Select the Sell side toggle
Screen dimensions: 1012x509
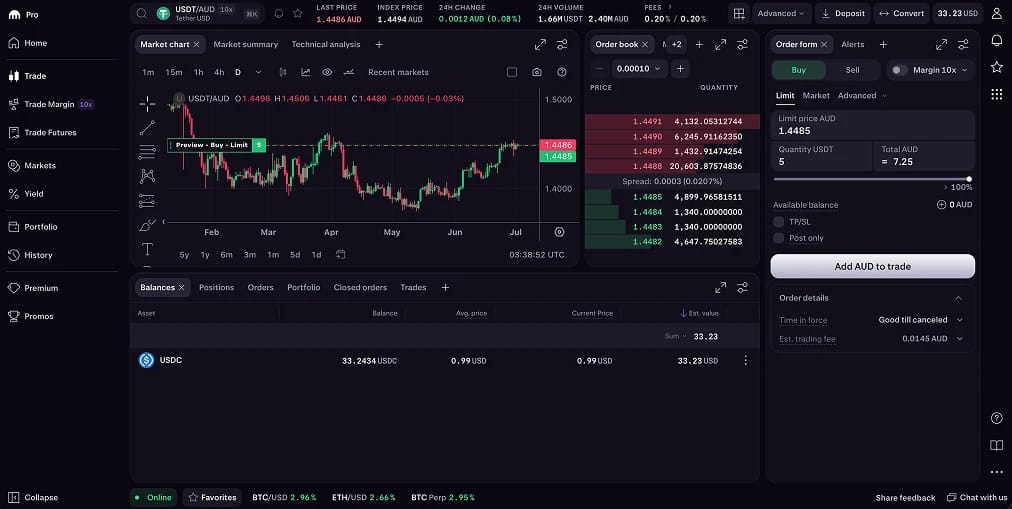(853, 70)
